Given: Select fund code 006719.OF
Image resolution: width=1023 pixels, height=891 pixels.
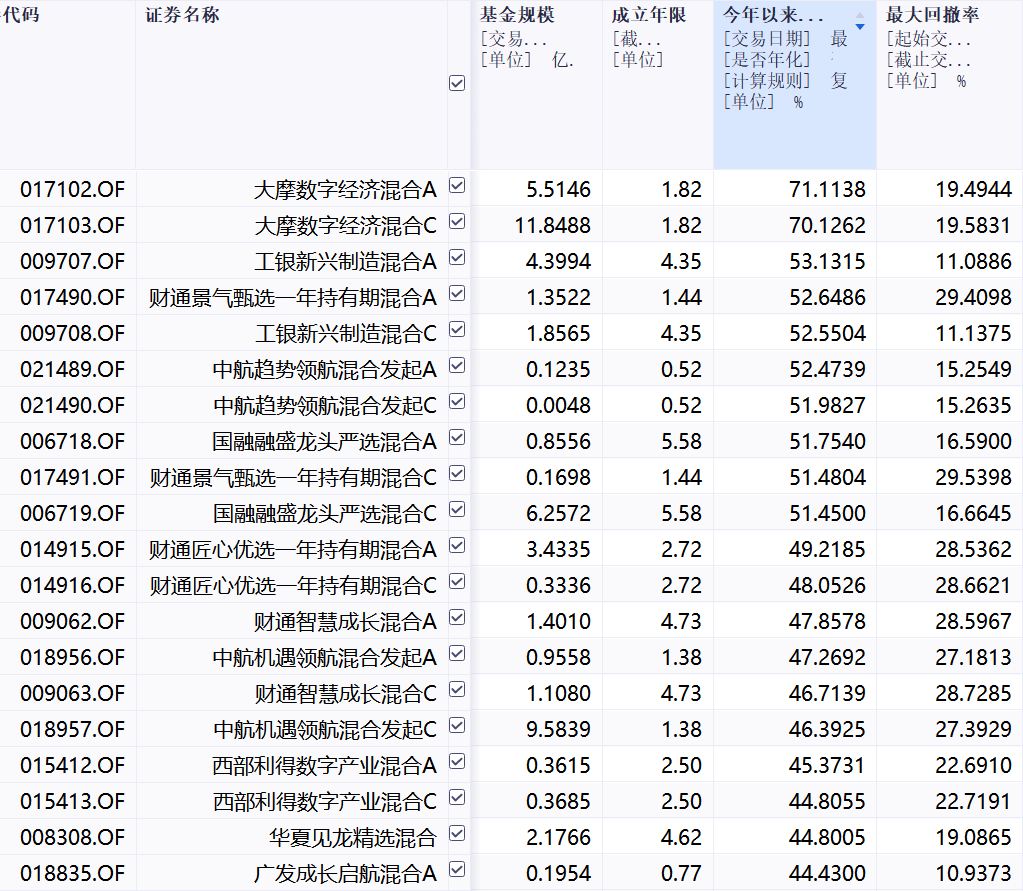Looking at the screenshot, I should click(72, 513).
